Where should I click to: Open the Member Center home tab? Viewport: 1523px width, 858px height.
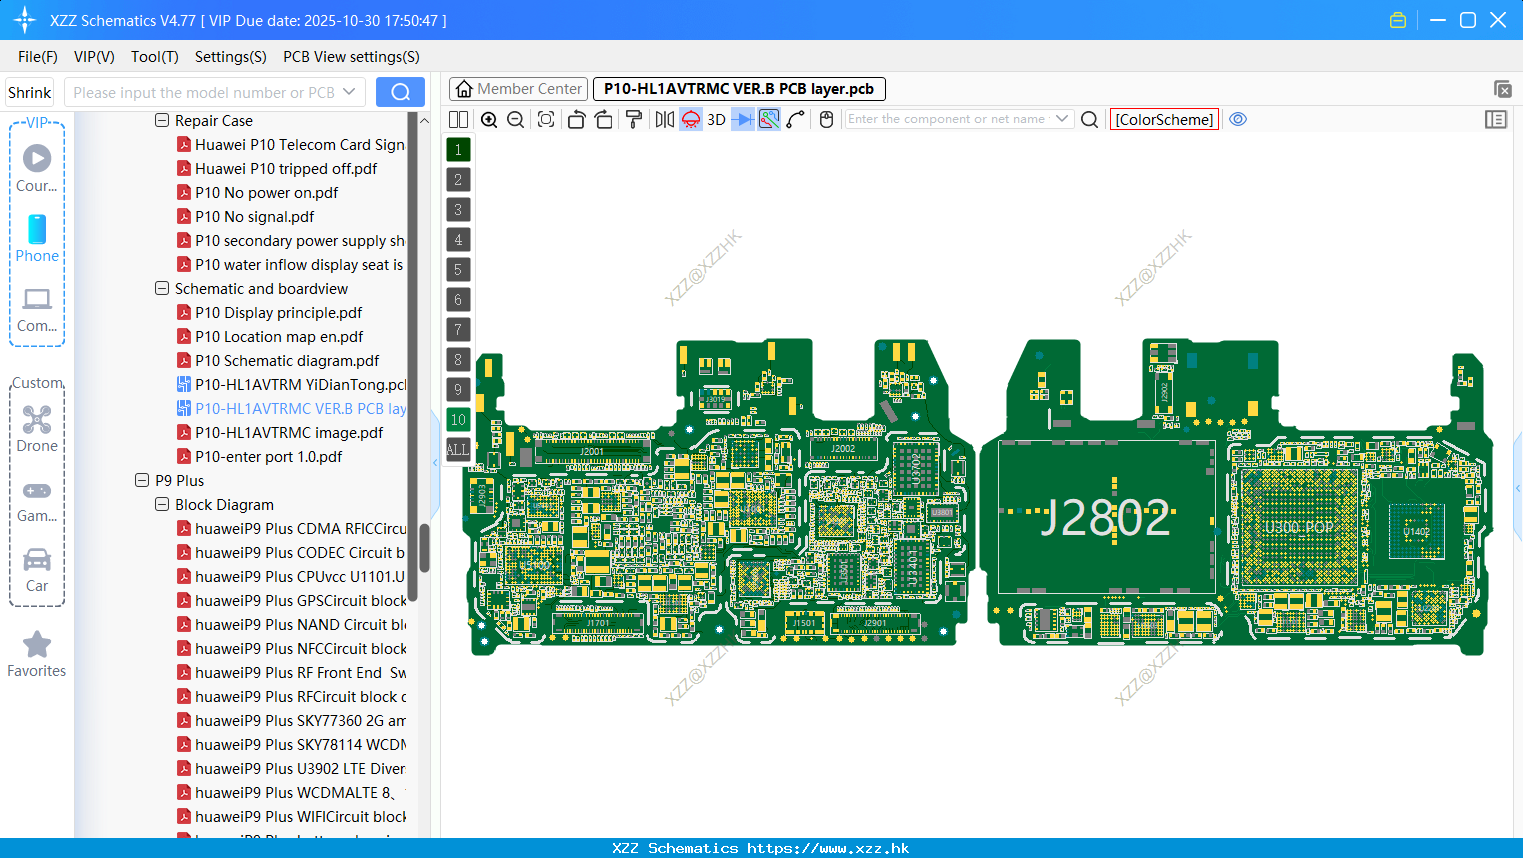coord(518,89)
